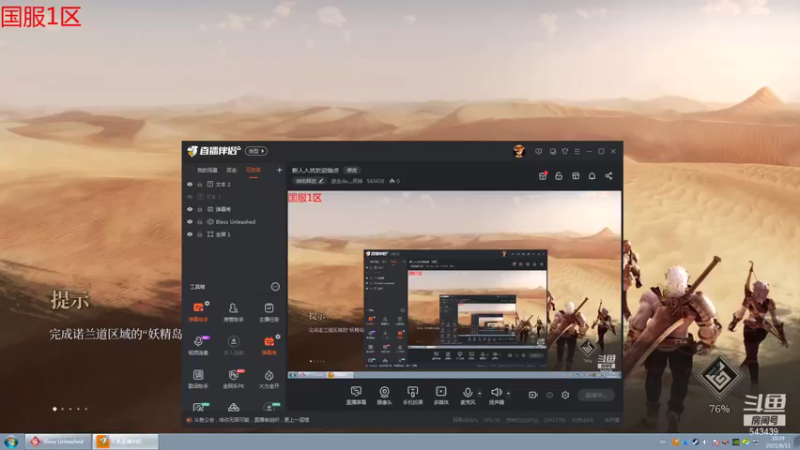This screenshot has height=450, width=800.
Task: Hide the 文本 2 layer
Action: tap(190, 184)
